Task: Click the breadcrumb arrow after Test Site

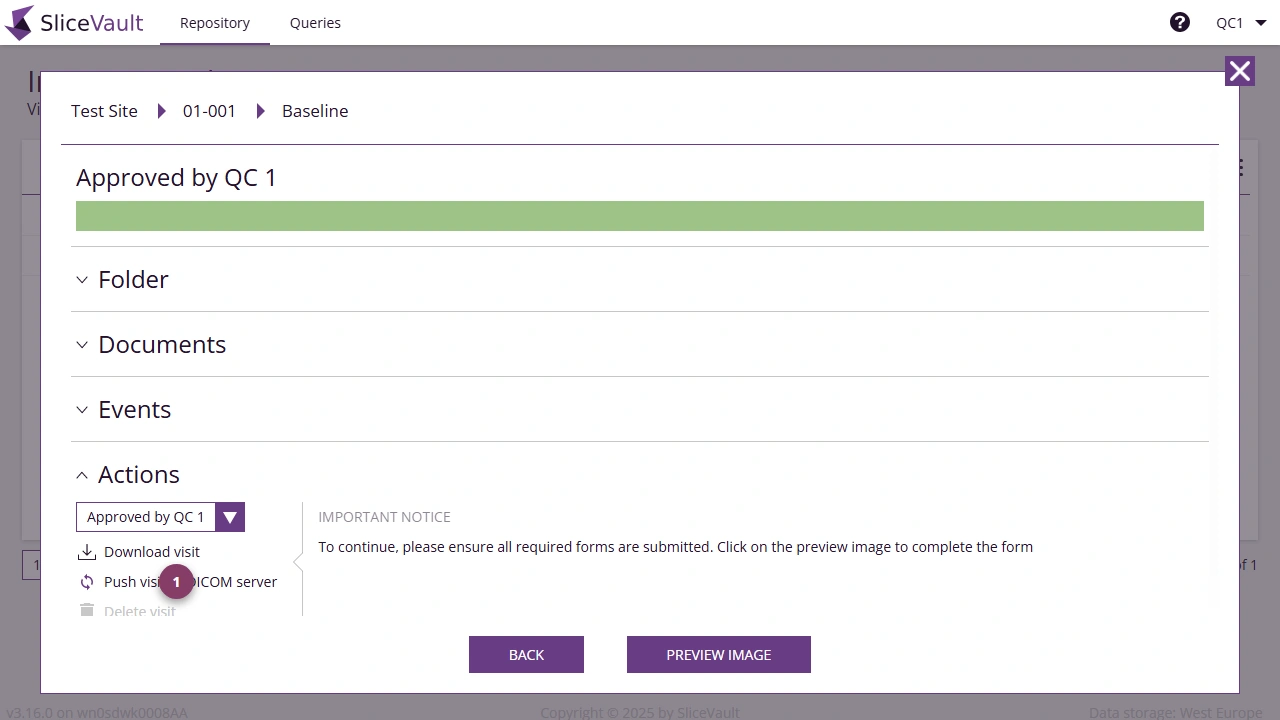Action: 162,111
